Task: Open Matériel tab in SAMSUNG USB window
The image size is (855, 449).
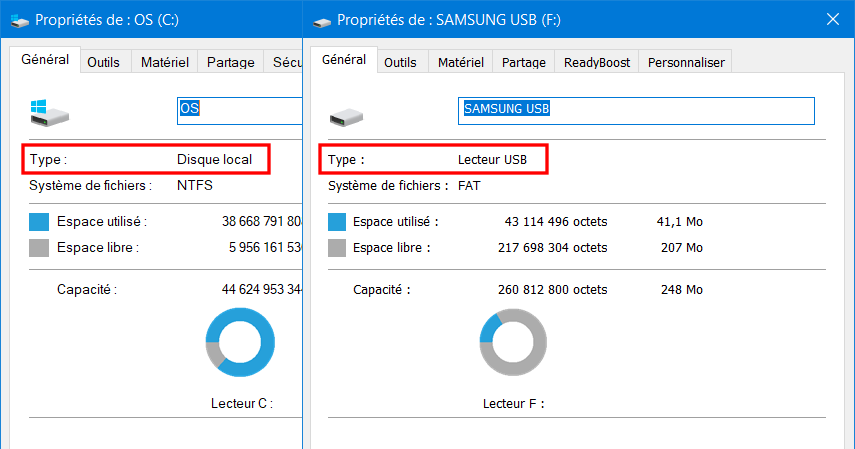Action: [461, 62]
